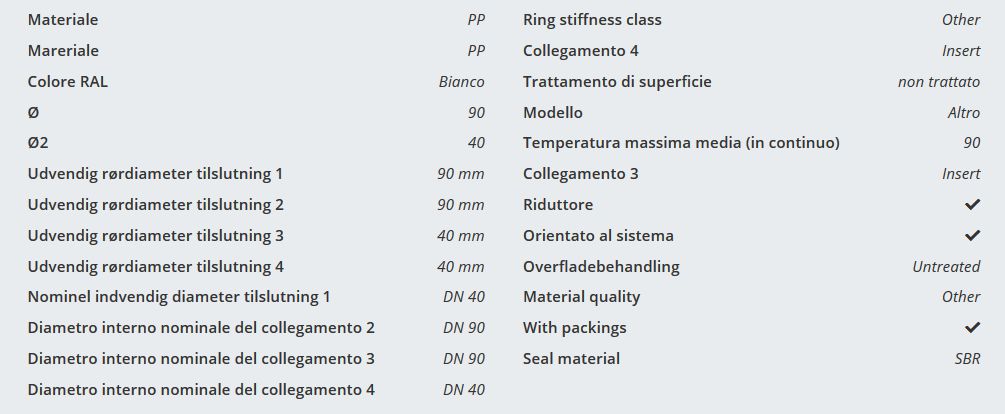Select Temperatura massima media label
The height and width of the screenshot is (414, 1005).
[681, 143]
